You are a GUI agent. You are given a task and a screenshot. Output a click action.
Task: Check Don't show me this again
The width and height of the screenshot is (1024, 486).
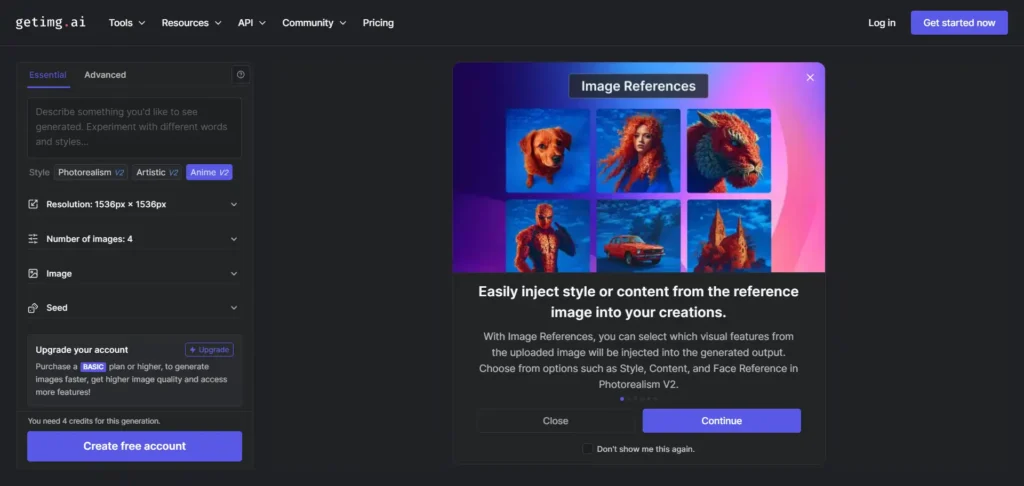click(588, 449)
